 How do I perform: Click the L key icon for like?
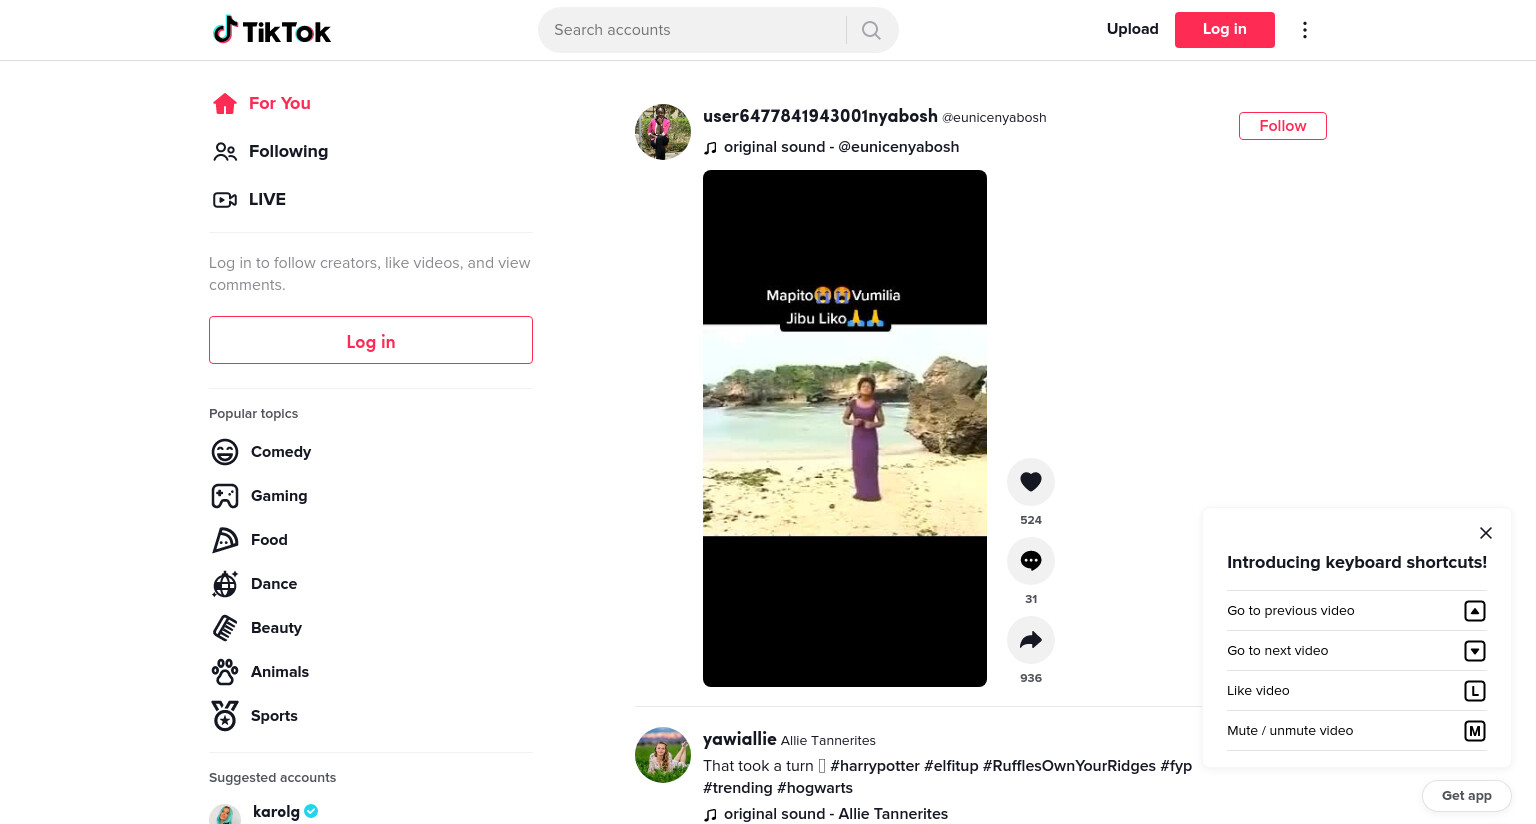[x=1475, y=691]
